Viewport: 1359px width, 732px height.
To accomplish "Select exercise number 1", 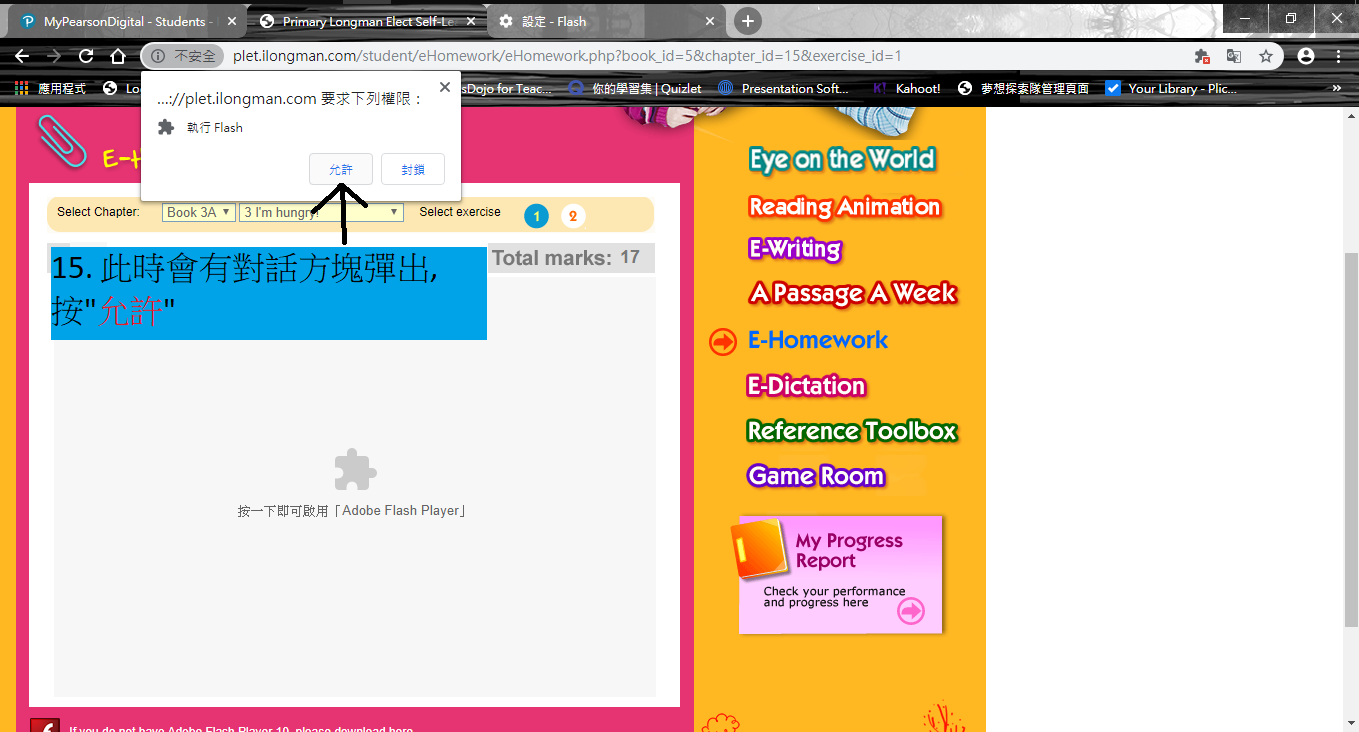I will (x=536, y=216).
